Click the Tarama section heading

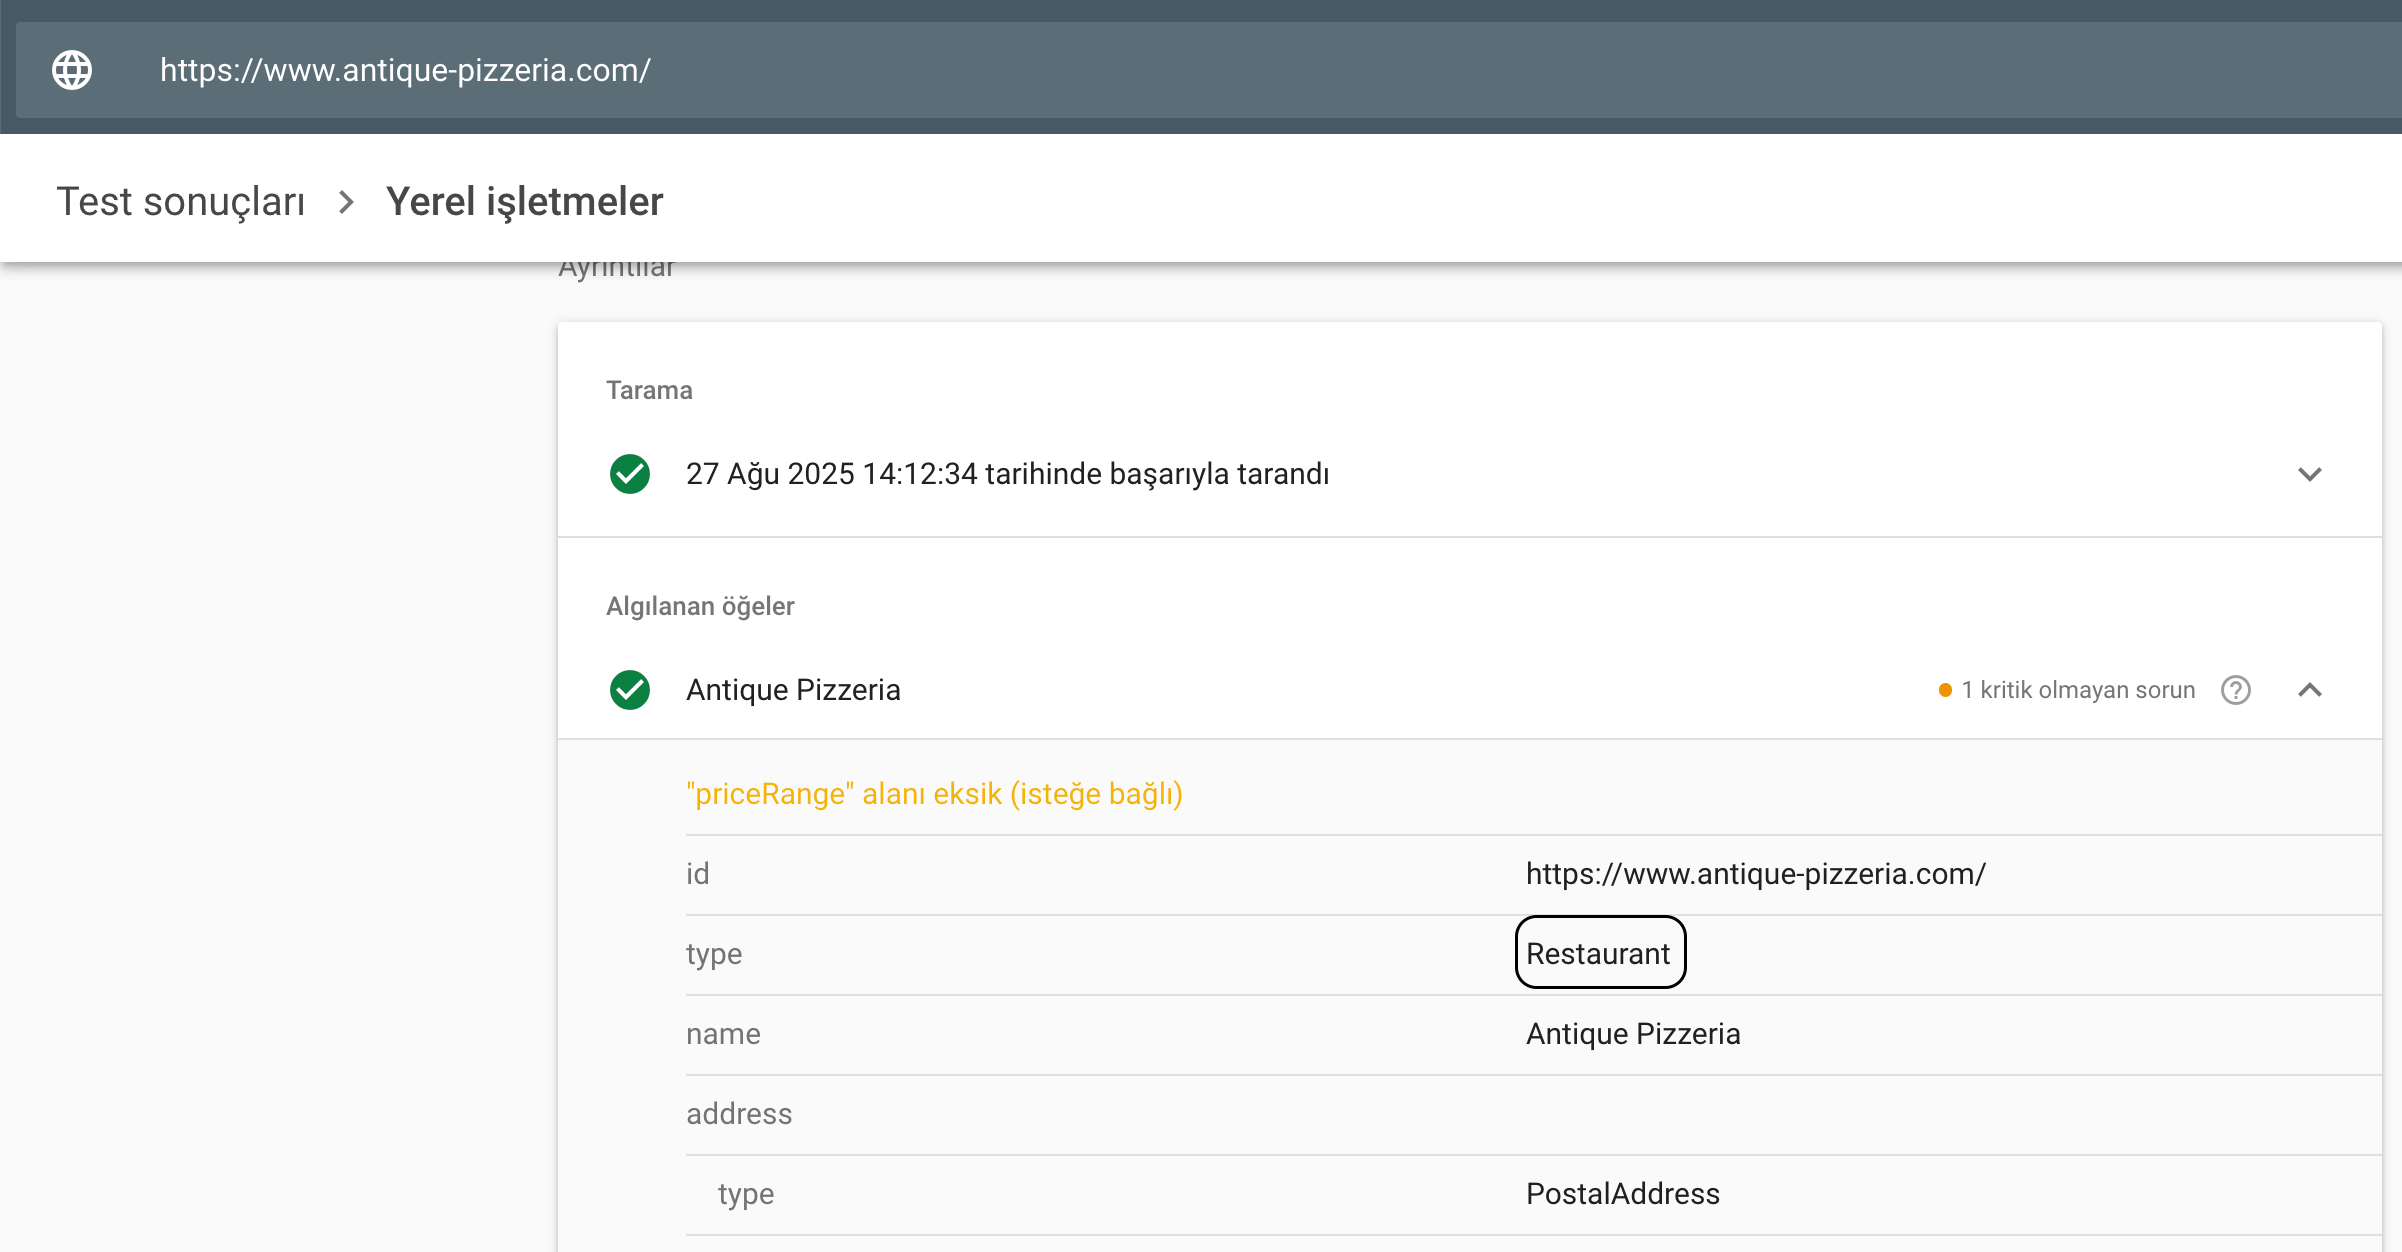click(649, 390)
